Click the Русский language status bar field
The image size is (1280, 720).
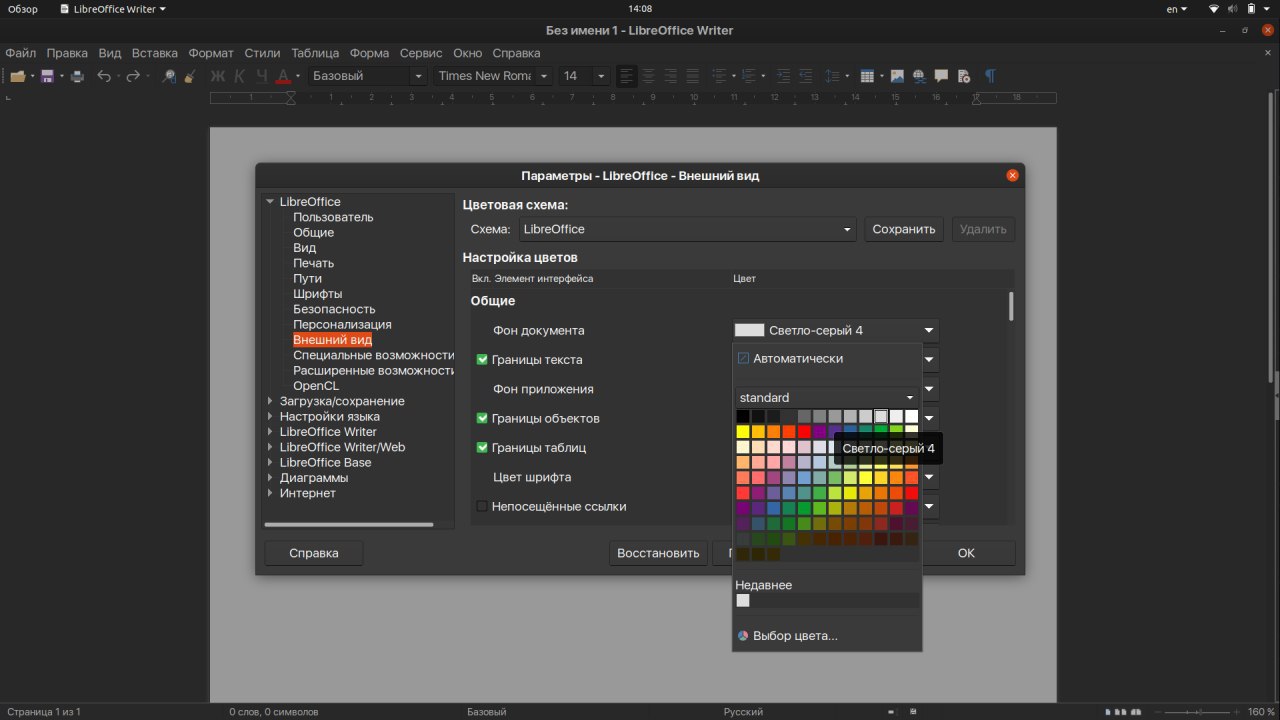point(744,712)
